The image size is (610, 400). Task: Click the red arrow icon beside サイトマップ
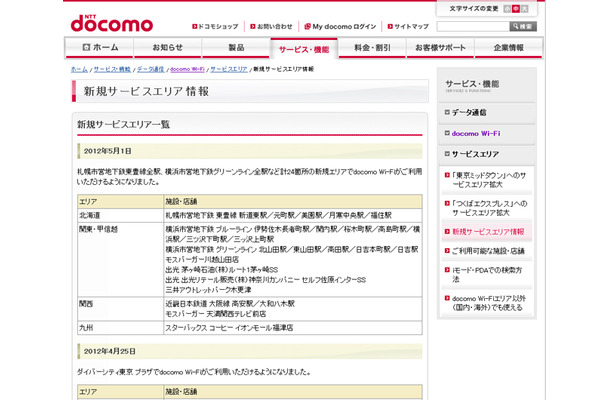[390, 26]
